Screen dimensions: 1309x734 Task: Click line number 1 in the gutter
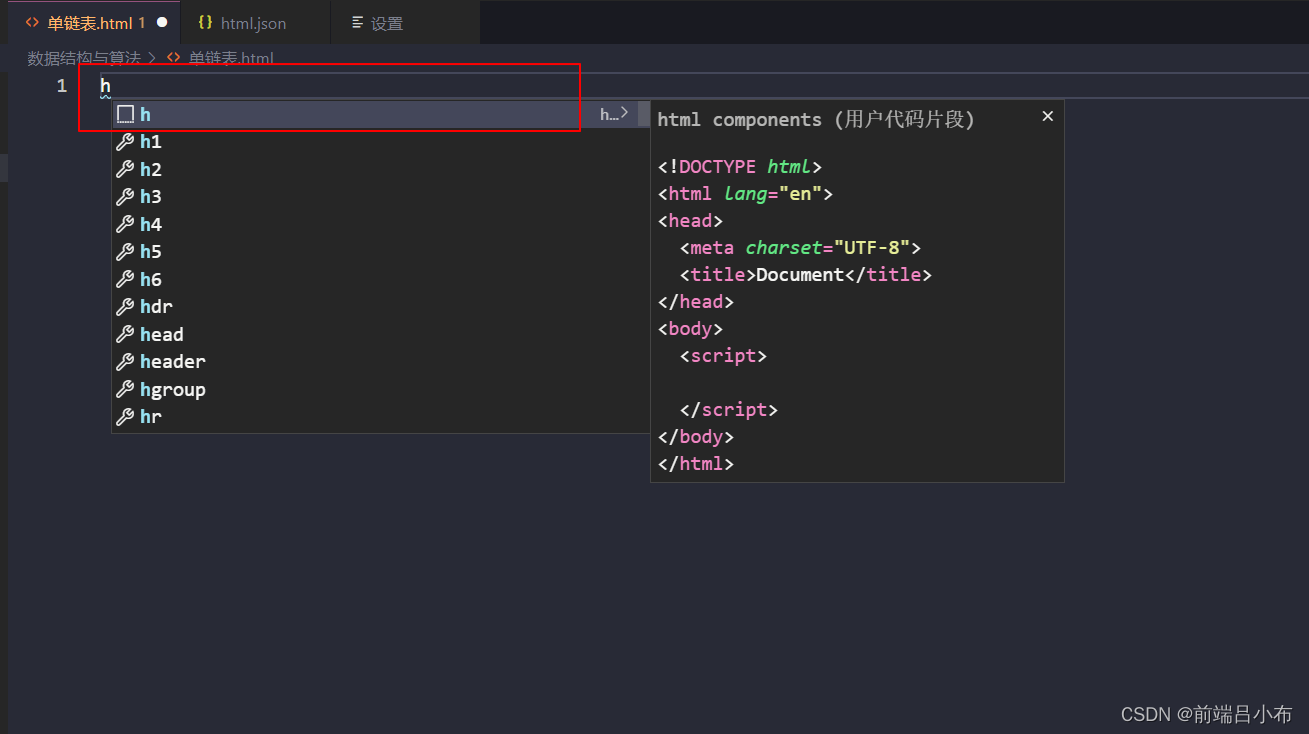(x=62, y=86)
